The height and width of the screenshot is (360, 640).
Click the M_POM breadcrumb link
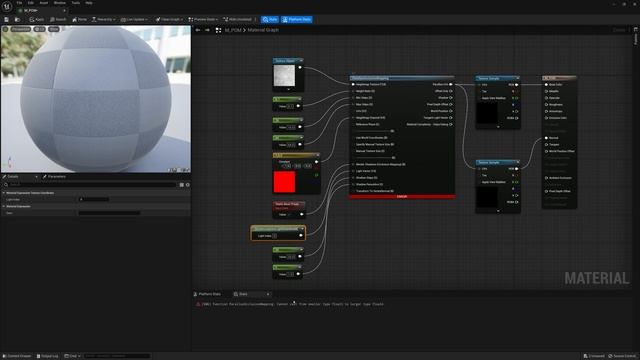(233, 30)
